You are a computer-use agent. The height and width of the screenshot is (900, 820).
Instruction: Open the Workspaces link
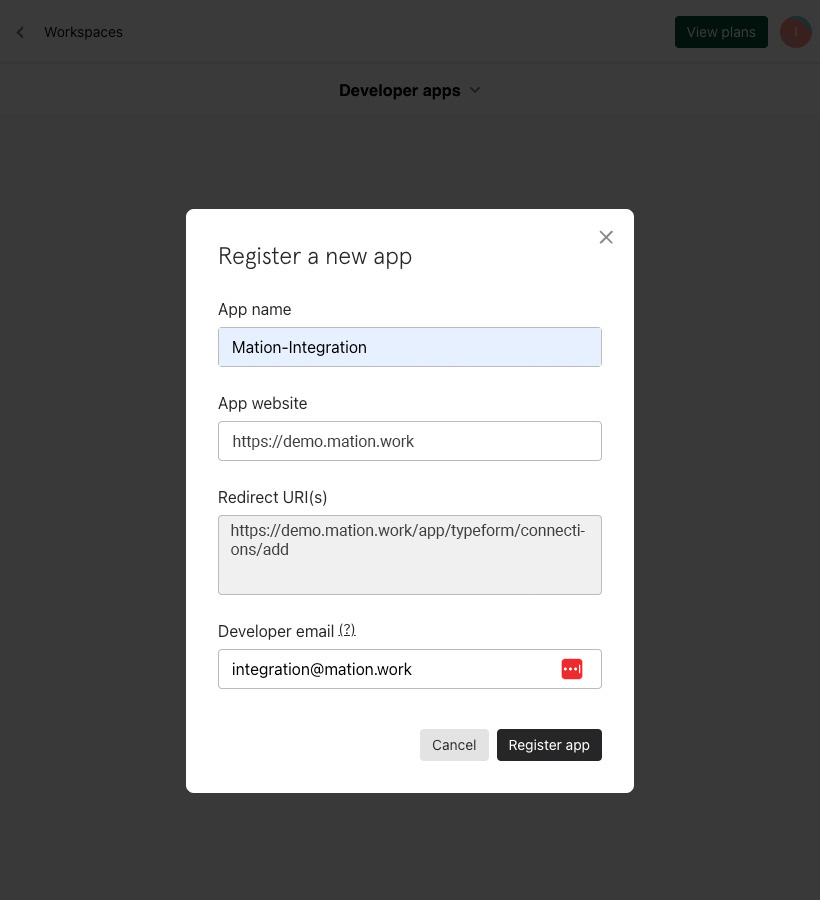(x=83, y=32)
